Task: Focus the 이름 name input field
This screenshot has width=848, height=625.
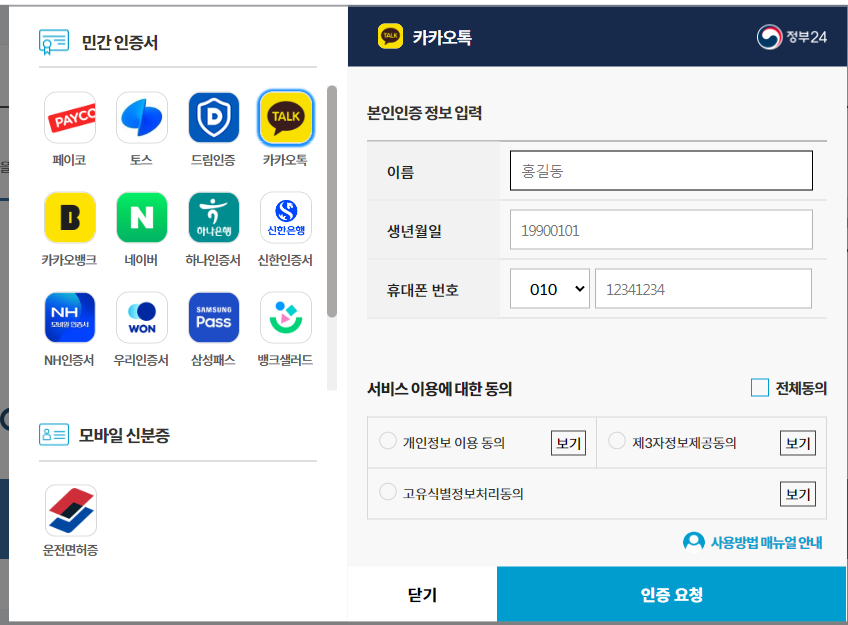Action: pyautogui.click(x=661, y=170)
